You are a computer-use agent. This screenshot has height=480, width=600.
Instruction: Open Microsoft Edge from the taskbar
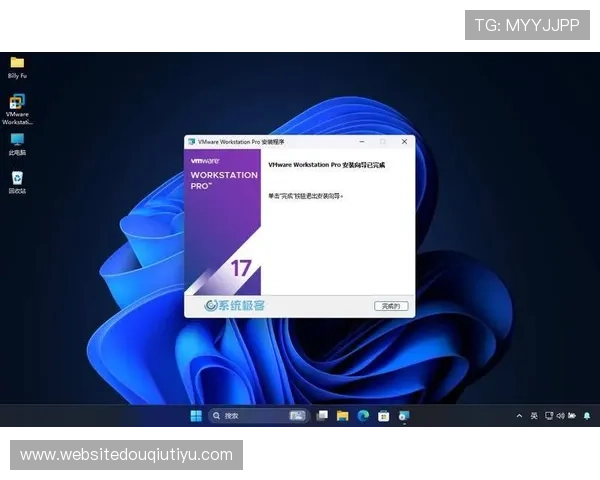tap(362, 415)
